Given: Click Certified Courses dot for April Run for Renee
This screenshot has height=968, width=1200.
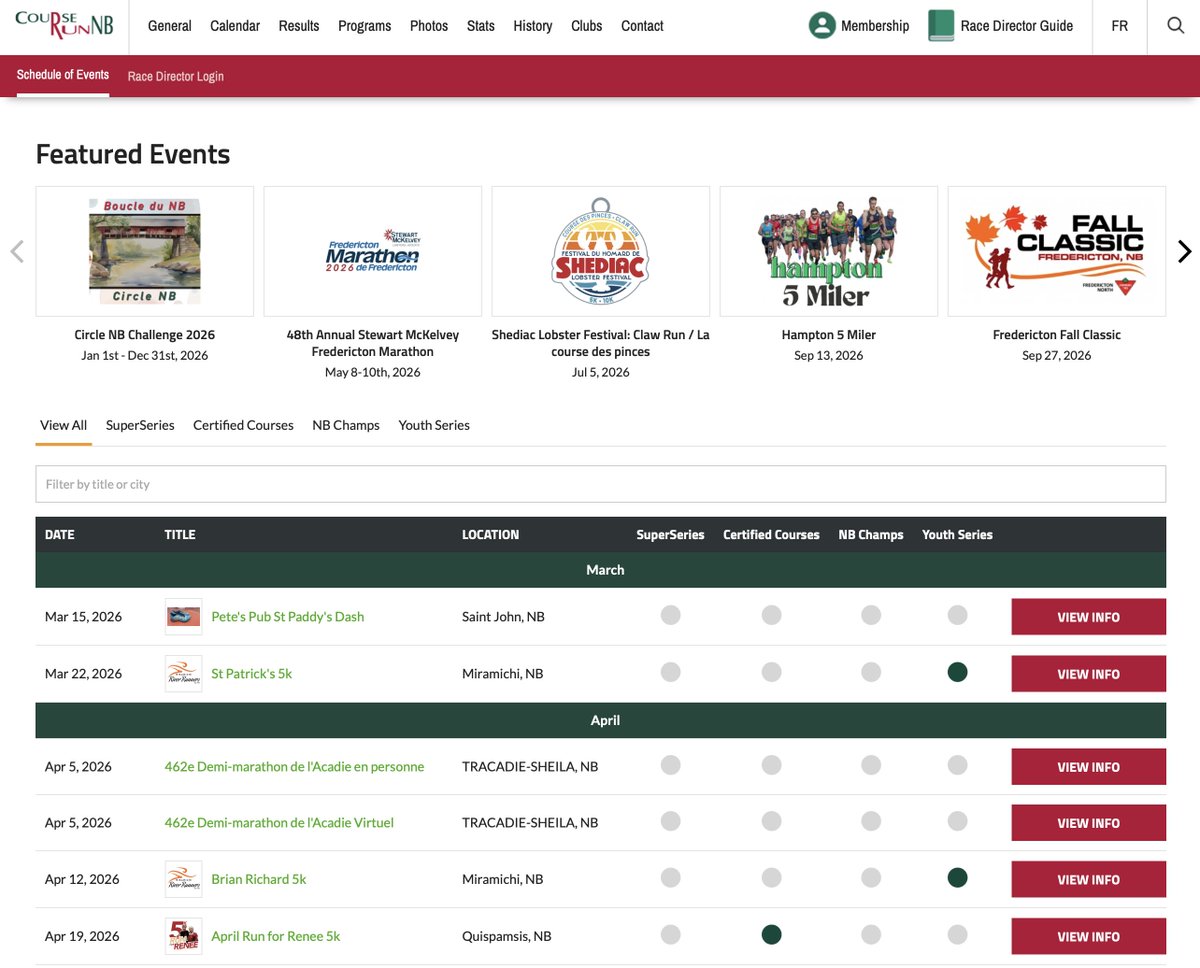Looking at the screenshot, I should 771,935.
